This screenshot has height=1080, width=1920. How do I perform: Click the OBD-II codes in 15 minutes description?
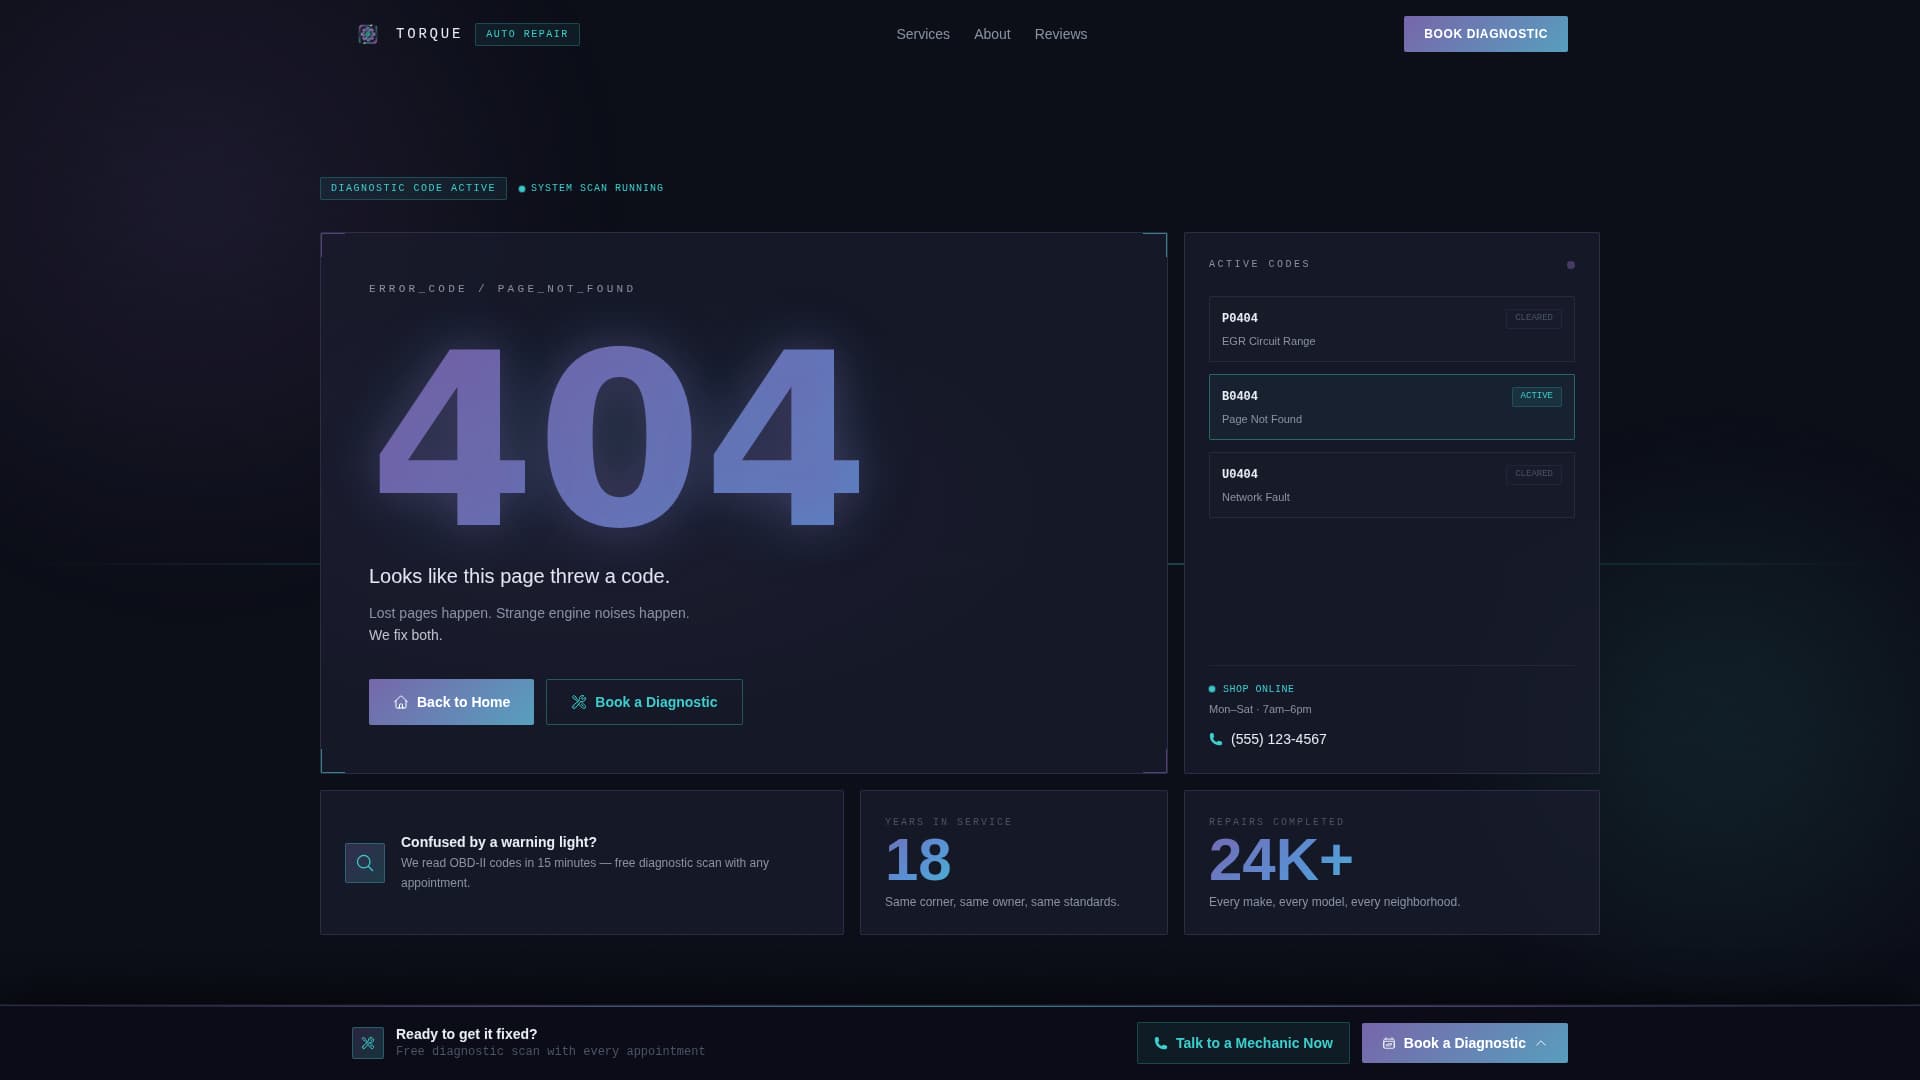pyautogui.click(x=585, y=873)
